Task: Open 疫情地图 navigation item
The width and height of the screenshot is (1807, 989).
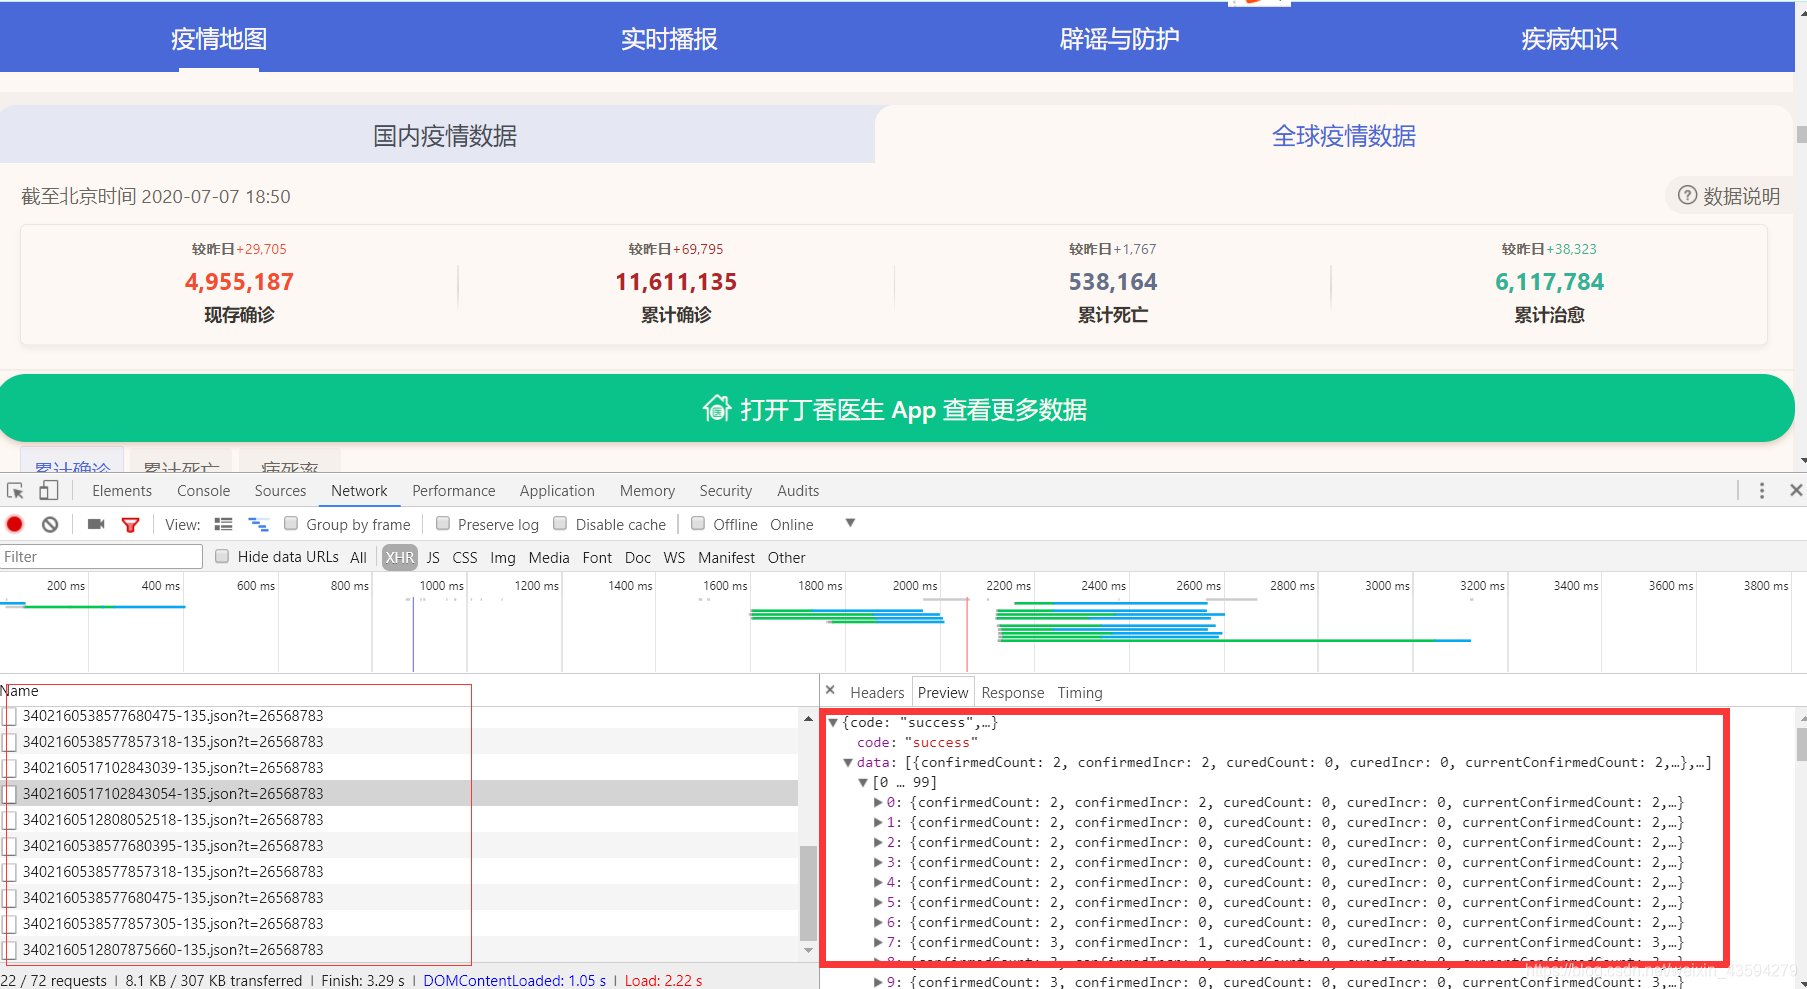Action: pyautogui.click(x=219, y=38)
